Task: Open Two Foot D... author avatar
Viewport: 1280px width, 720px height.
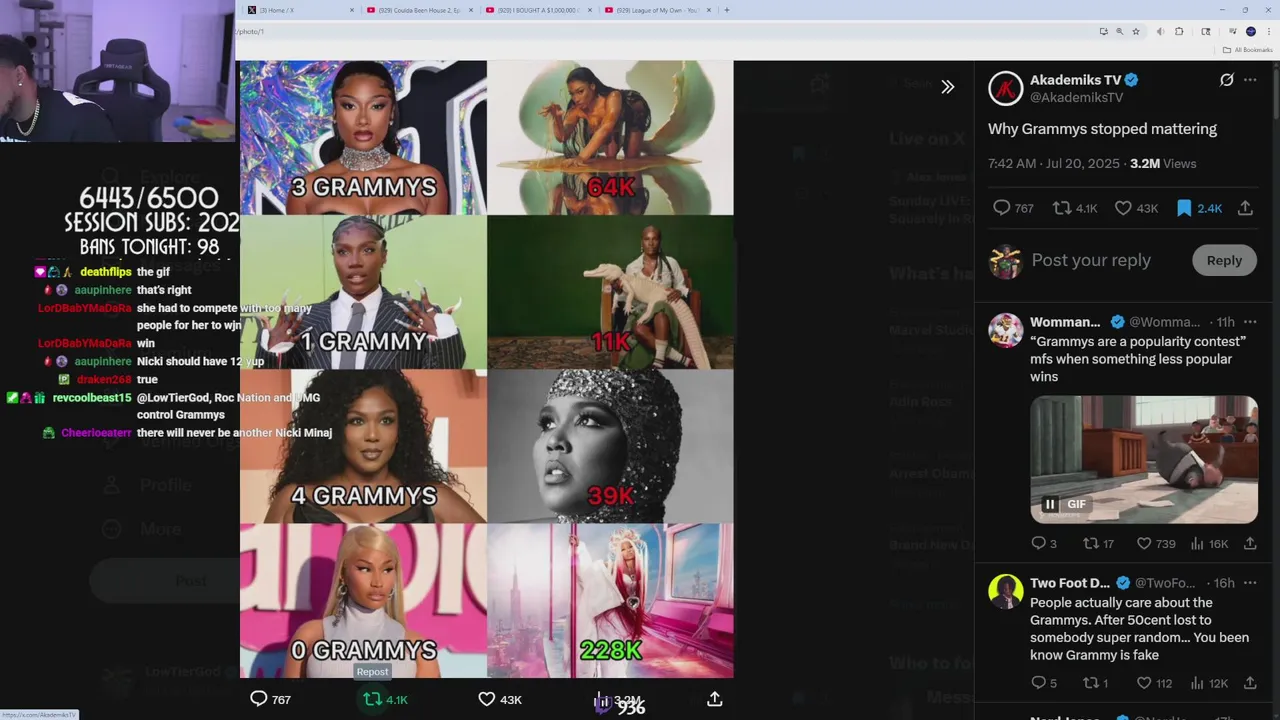Action: pos(1005,590)
